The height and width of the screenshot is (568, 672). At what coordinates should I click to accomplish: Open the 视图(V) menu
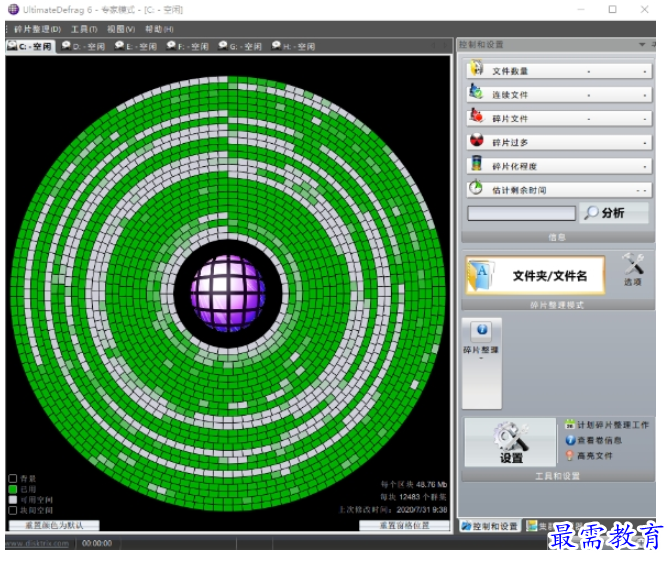pyautogui.click(x=121, y=29)
